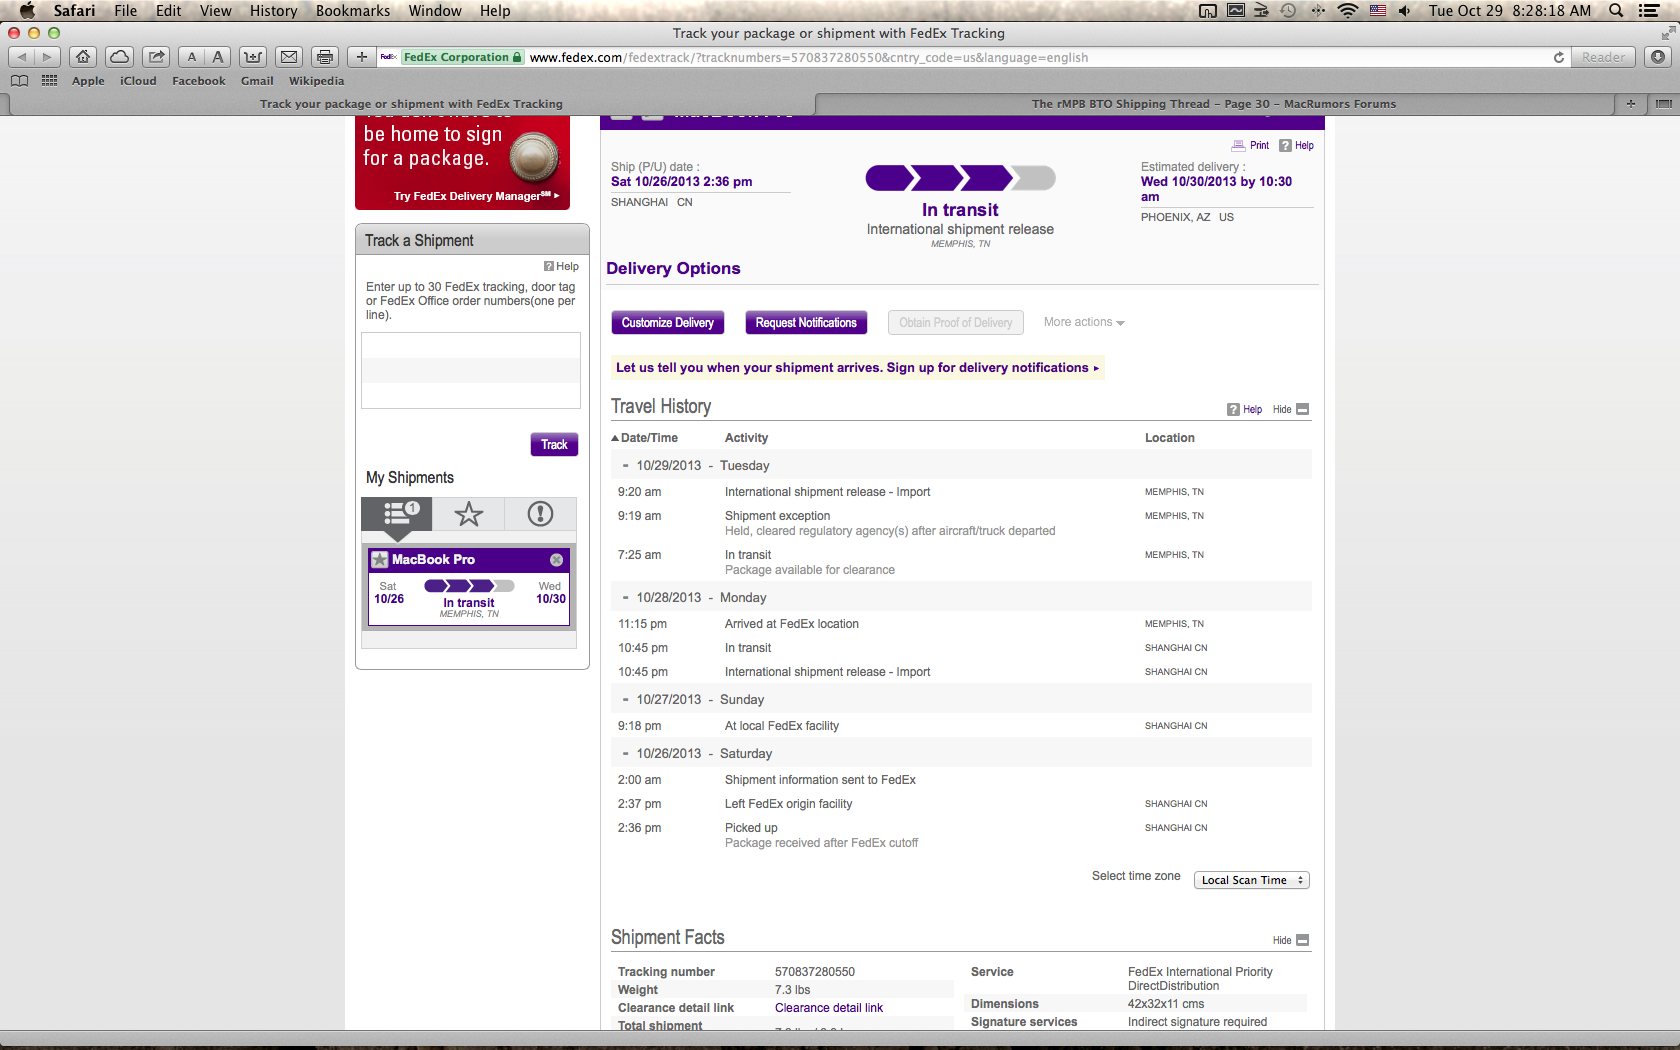Show Reading List open-book icon

(19, 81)
